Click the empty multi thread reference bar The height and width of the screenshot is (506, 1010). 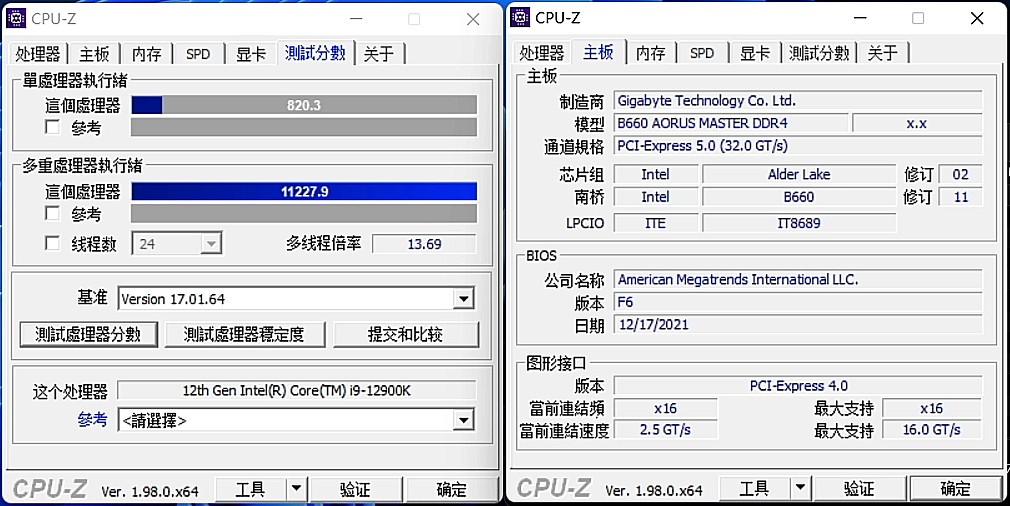coord(304,213)
